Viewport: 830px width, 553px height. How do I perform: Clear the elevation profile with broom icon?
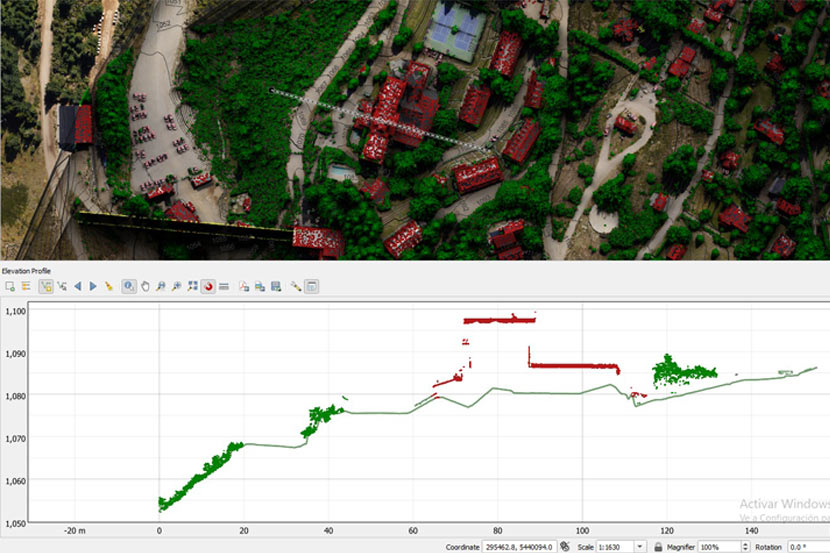click(108, 286)
